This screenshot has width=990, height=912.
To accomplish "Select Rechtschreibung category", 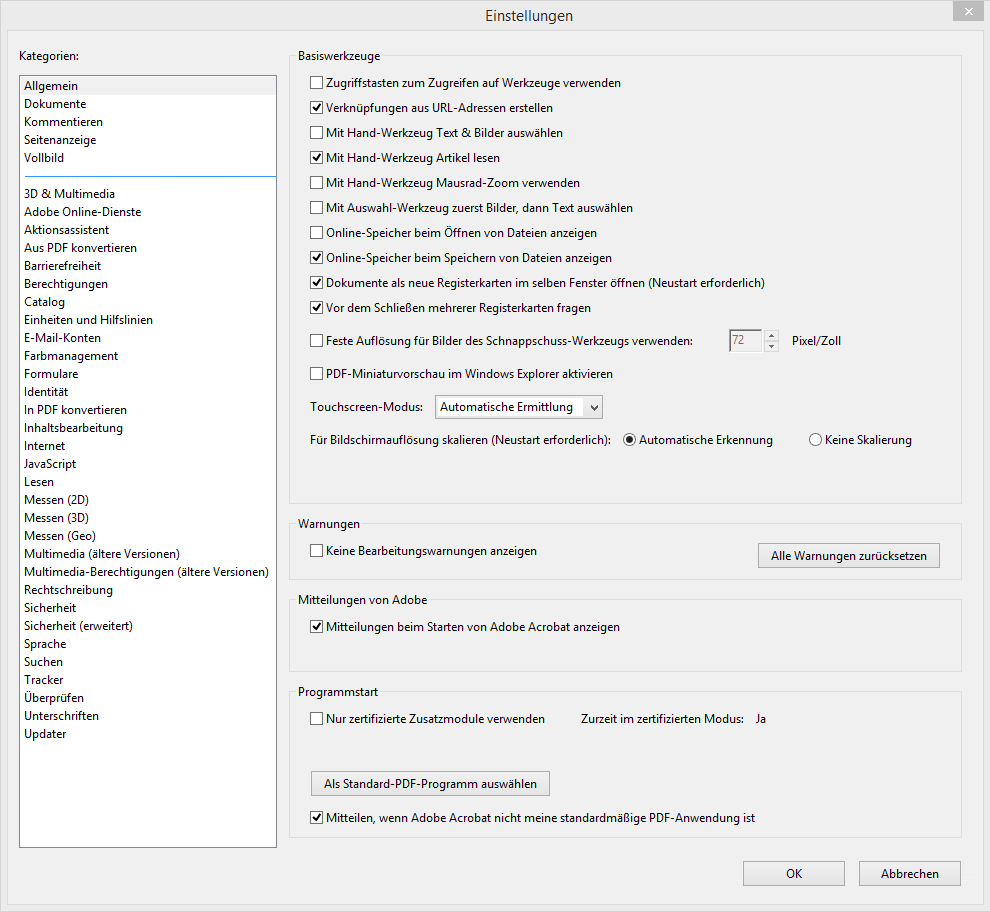I will pos(148,590).
